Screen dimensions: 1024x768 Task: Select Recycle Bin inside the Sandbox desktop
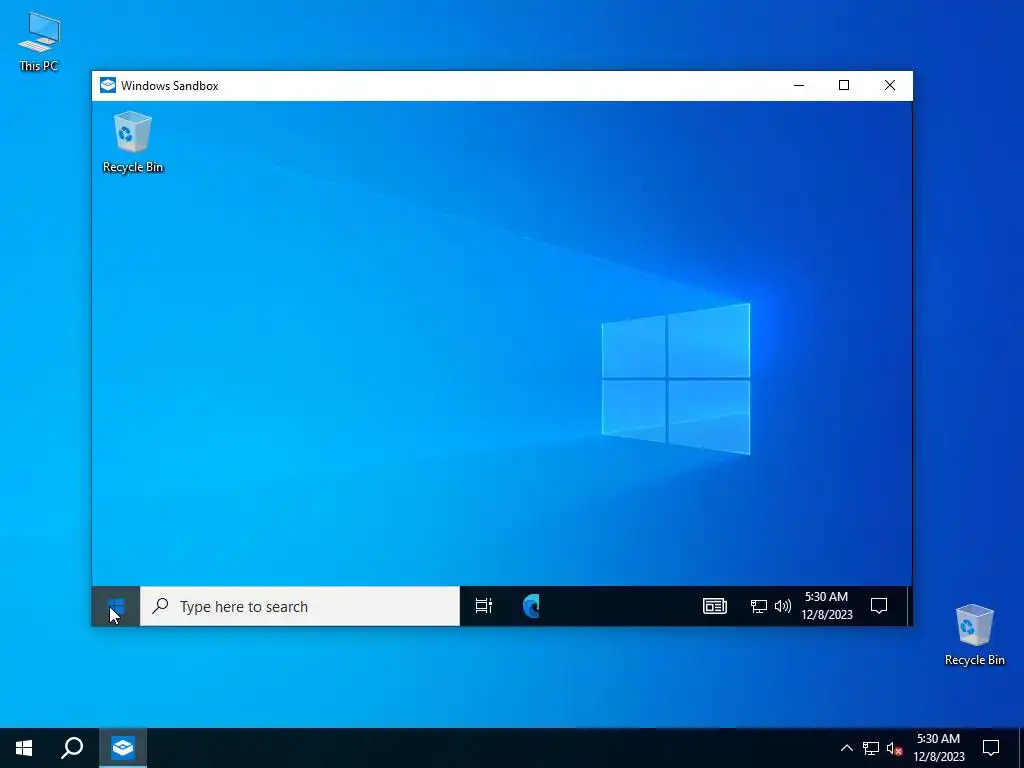(133, 142)
